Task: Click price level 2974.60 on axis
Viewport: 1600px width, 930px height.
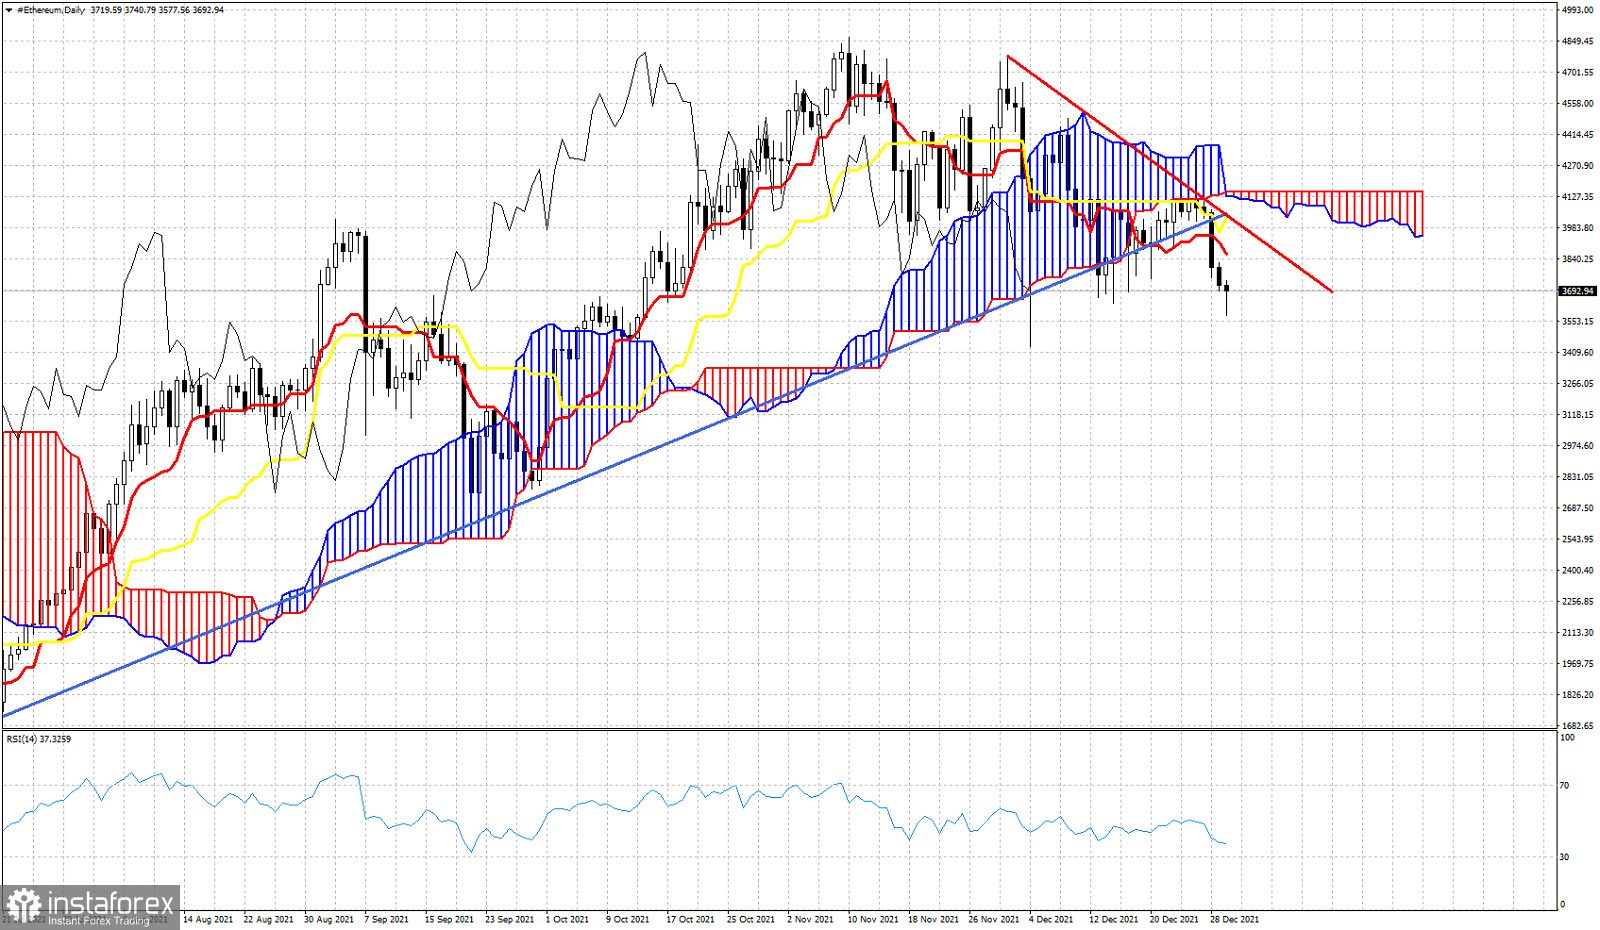Action: point(1578,445)
